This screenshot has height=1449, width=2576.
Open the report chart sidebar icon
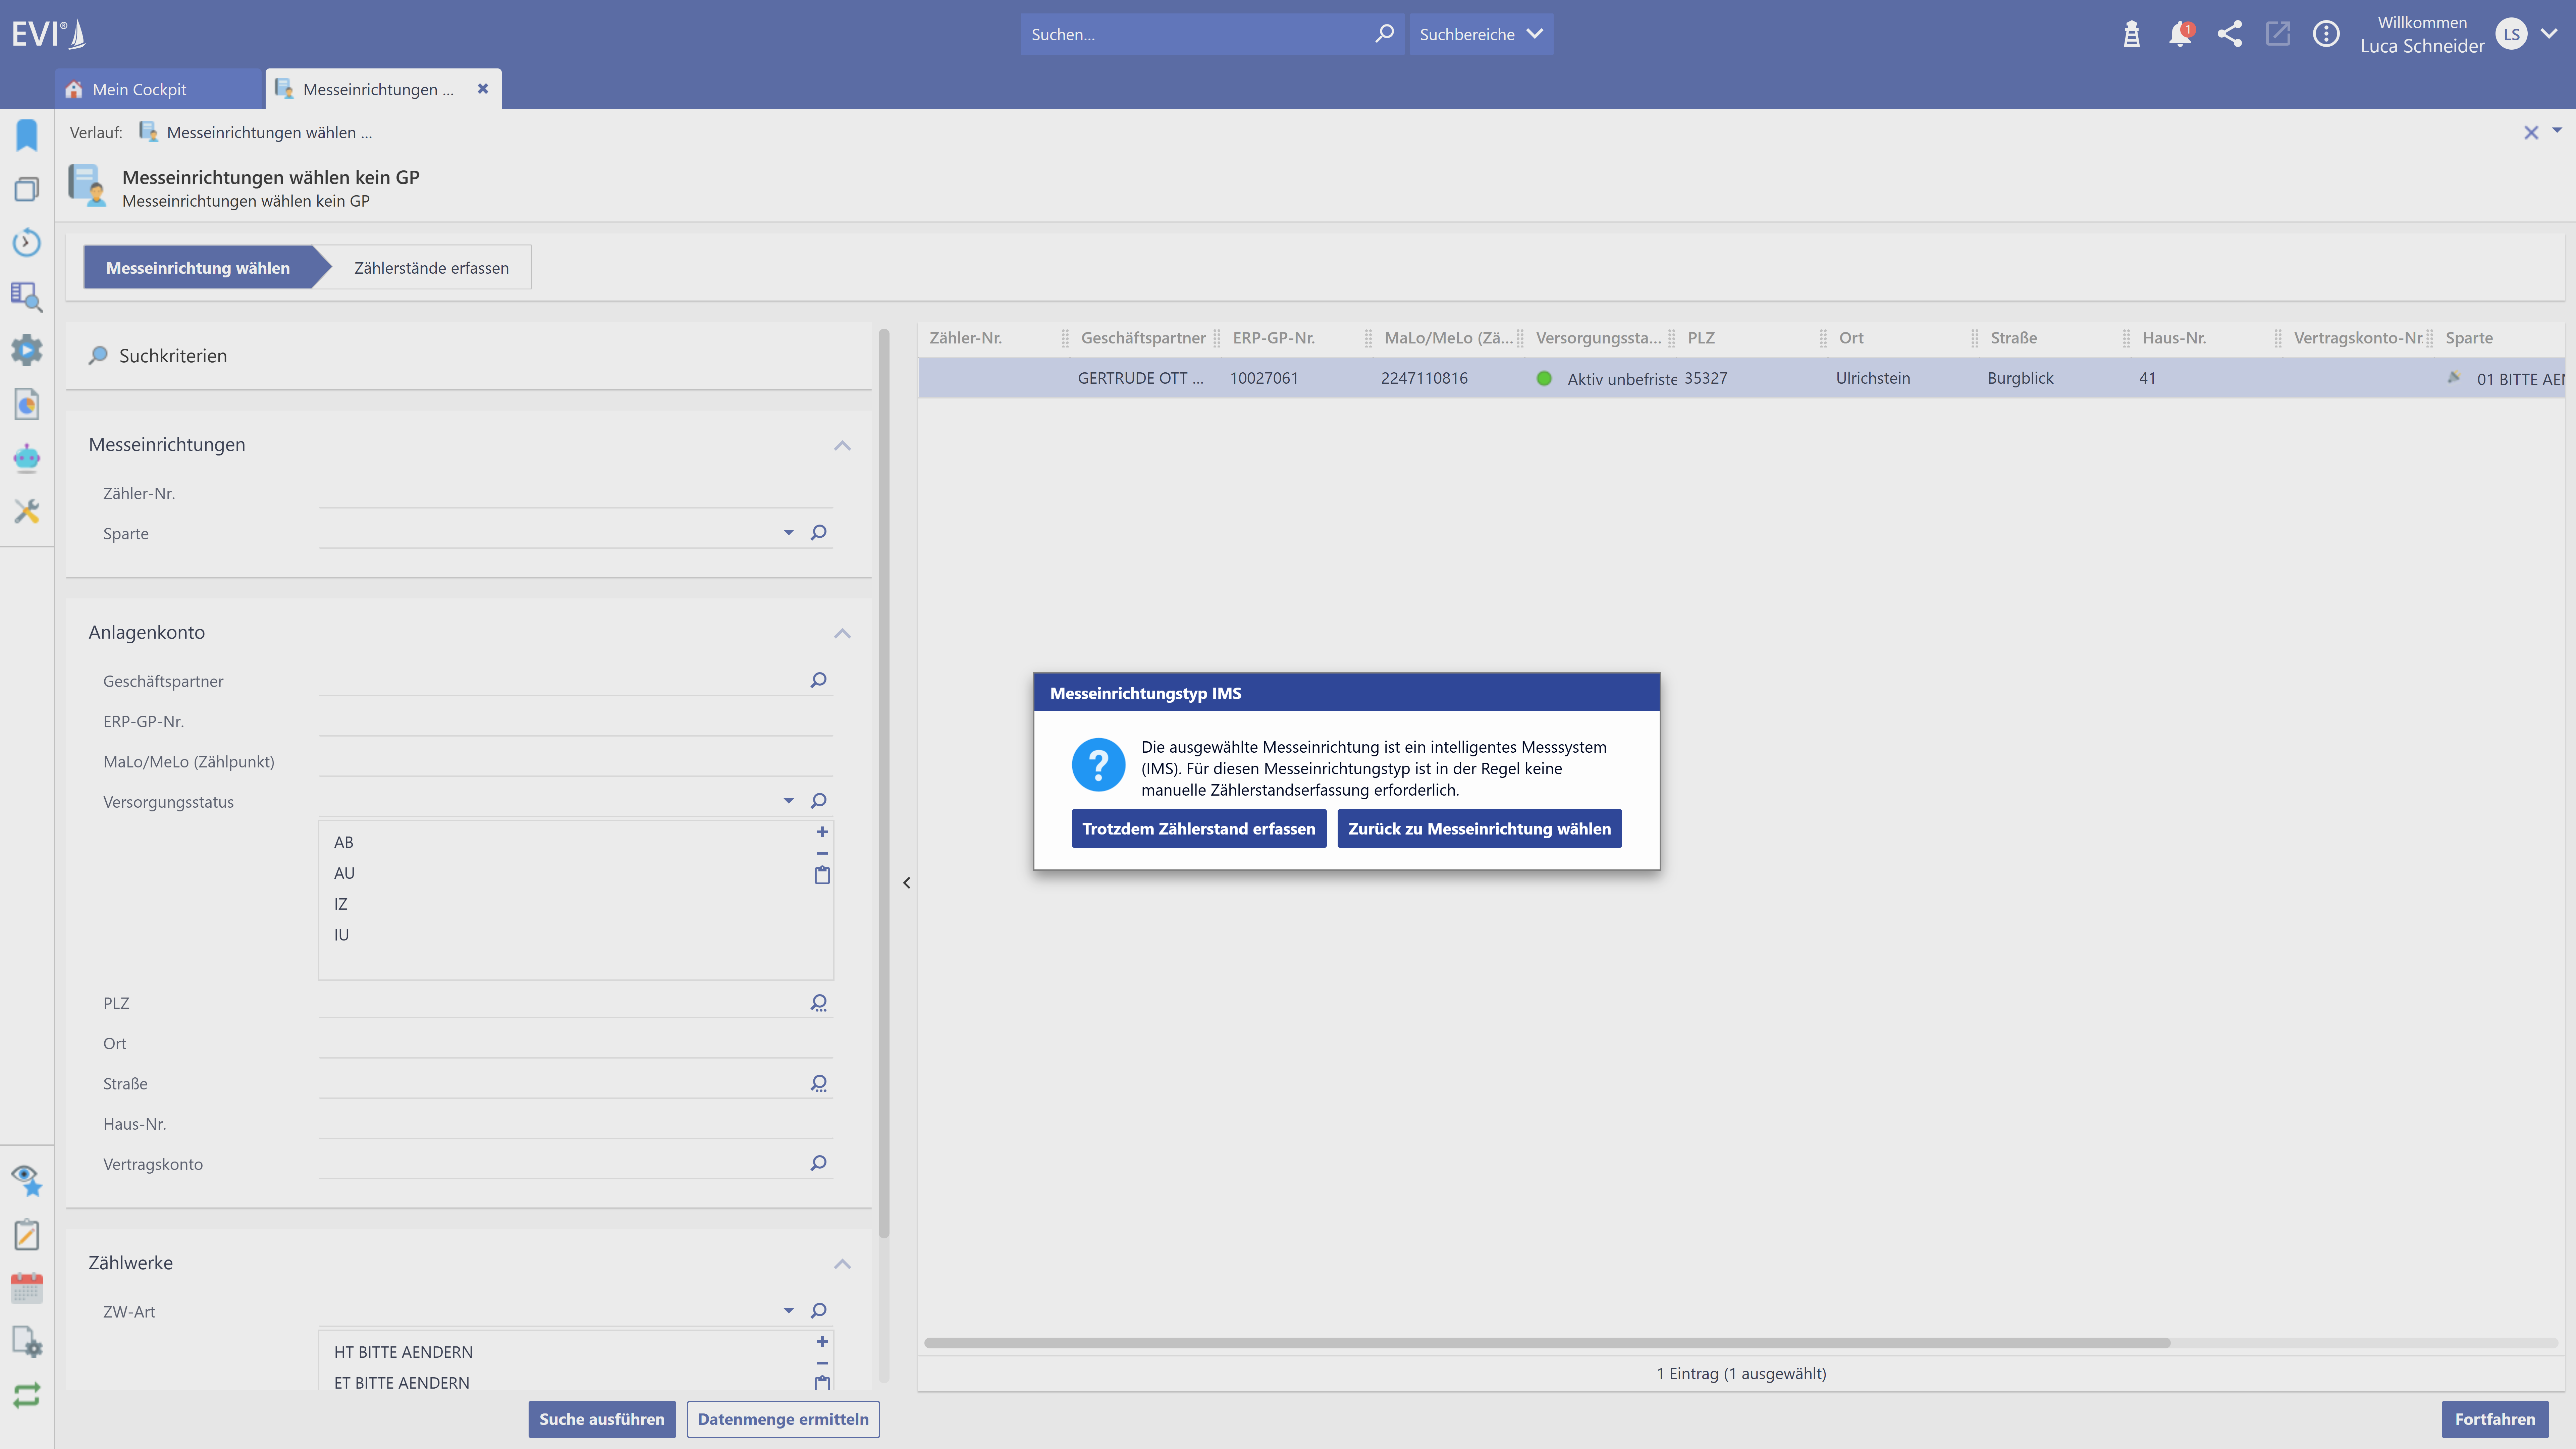[27, 404]
